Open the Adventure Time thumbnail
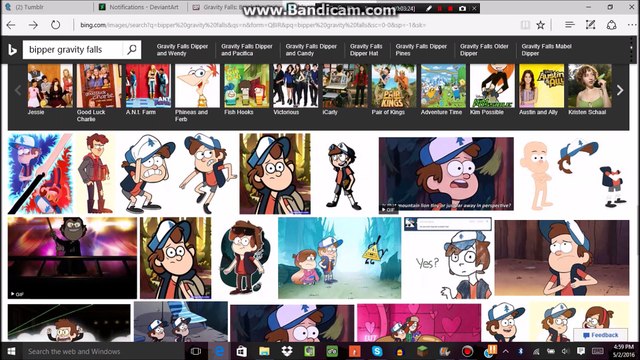640x360 pixels. coord(443,86)
